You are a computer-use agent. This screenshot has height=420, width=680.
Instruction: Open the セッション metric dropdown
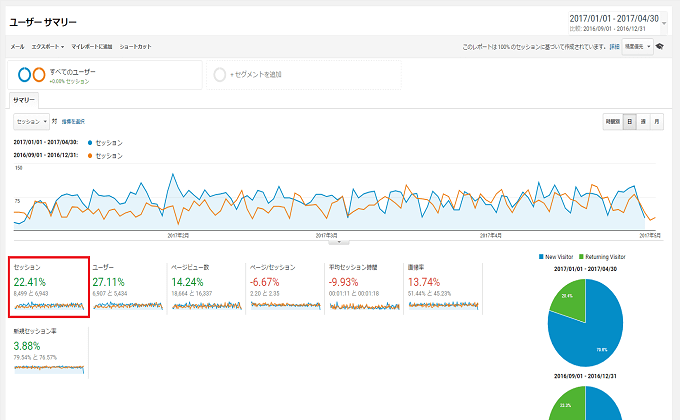pos(31,121)
